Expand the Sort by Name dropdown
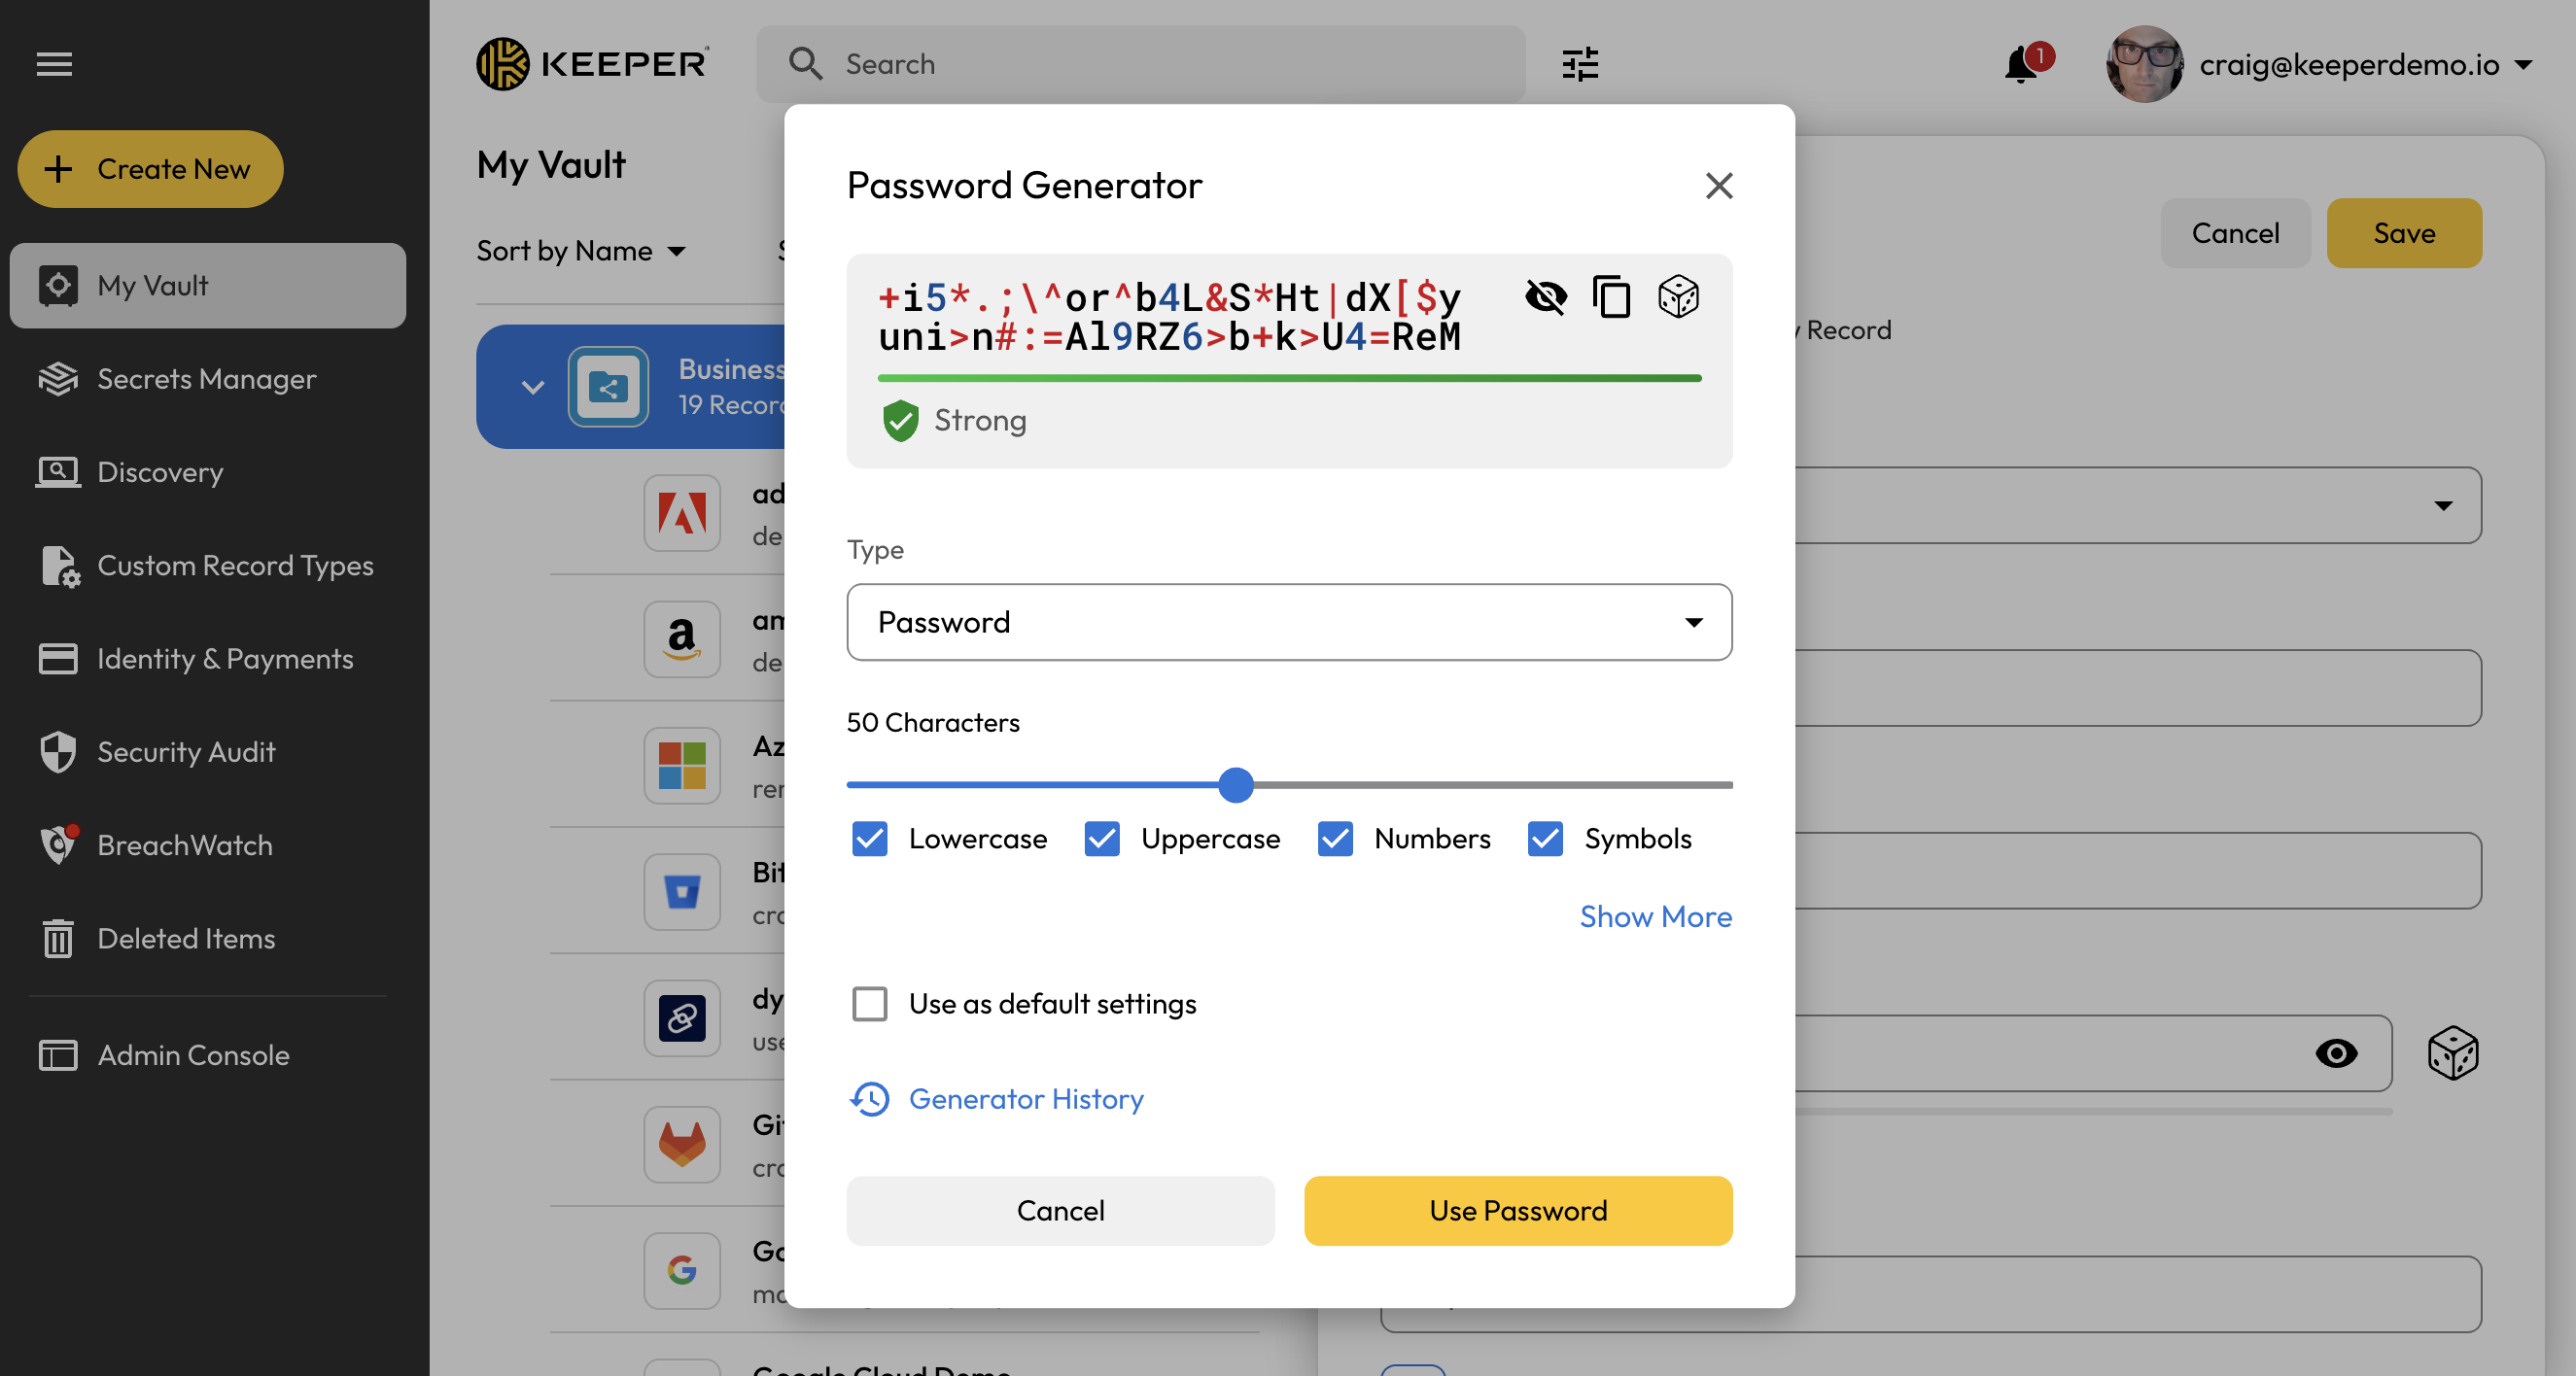The width and height of the screenshot is (2576, 1376). pos(581,250)
